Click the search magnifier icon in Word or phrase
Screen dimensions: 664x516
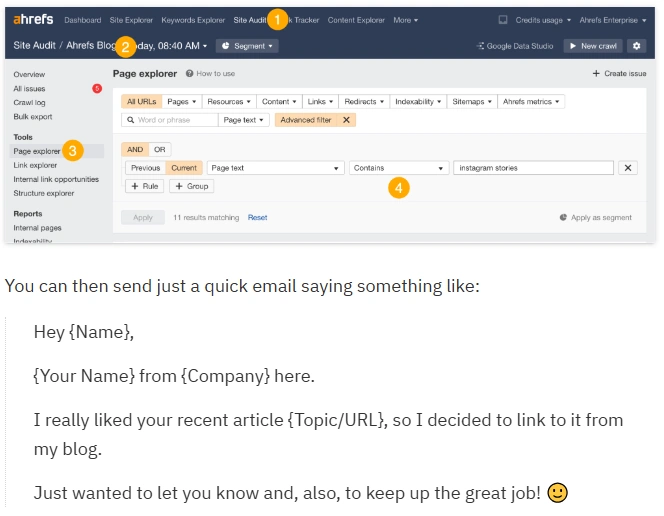(130, 120)
